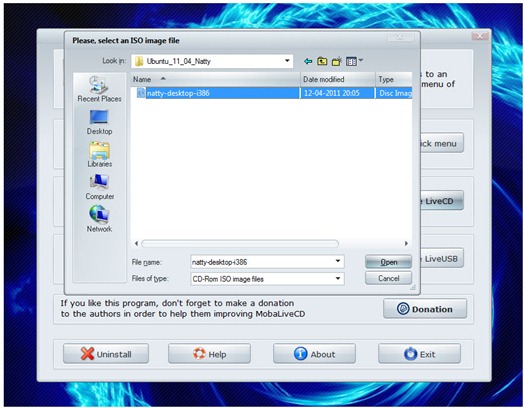Expand the Files of type dropdown
Screen dimensions: 524x408
coord(338,278)
